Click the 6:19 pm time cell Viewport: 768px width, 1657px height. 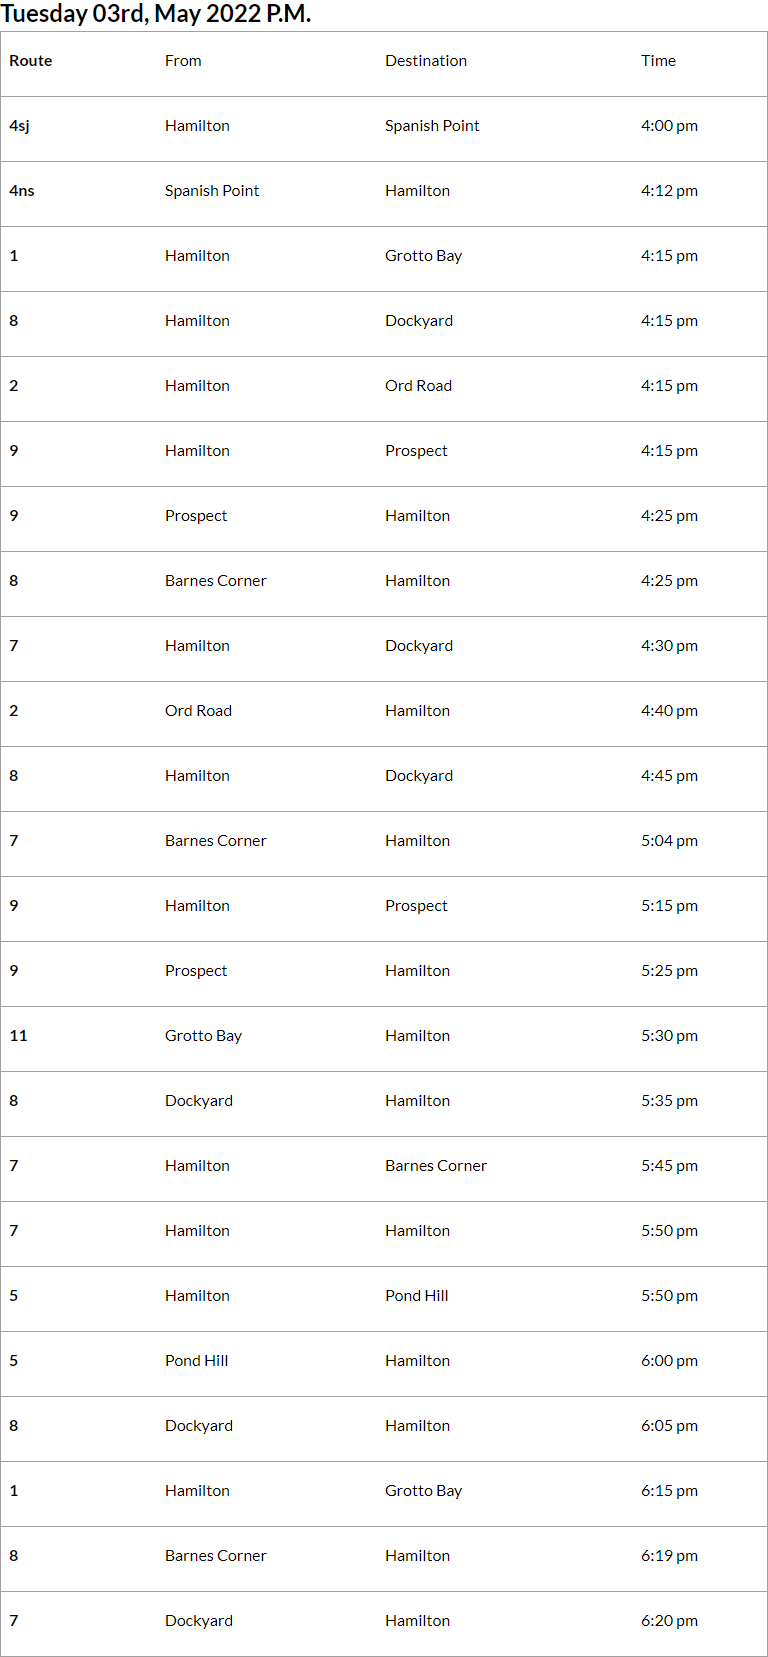tap(669, 1556)
